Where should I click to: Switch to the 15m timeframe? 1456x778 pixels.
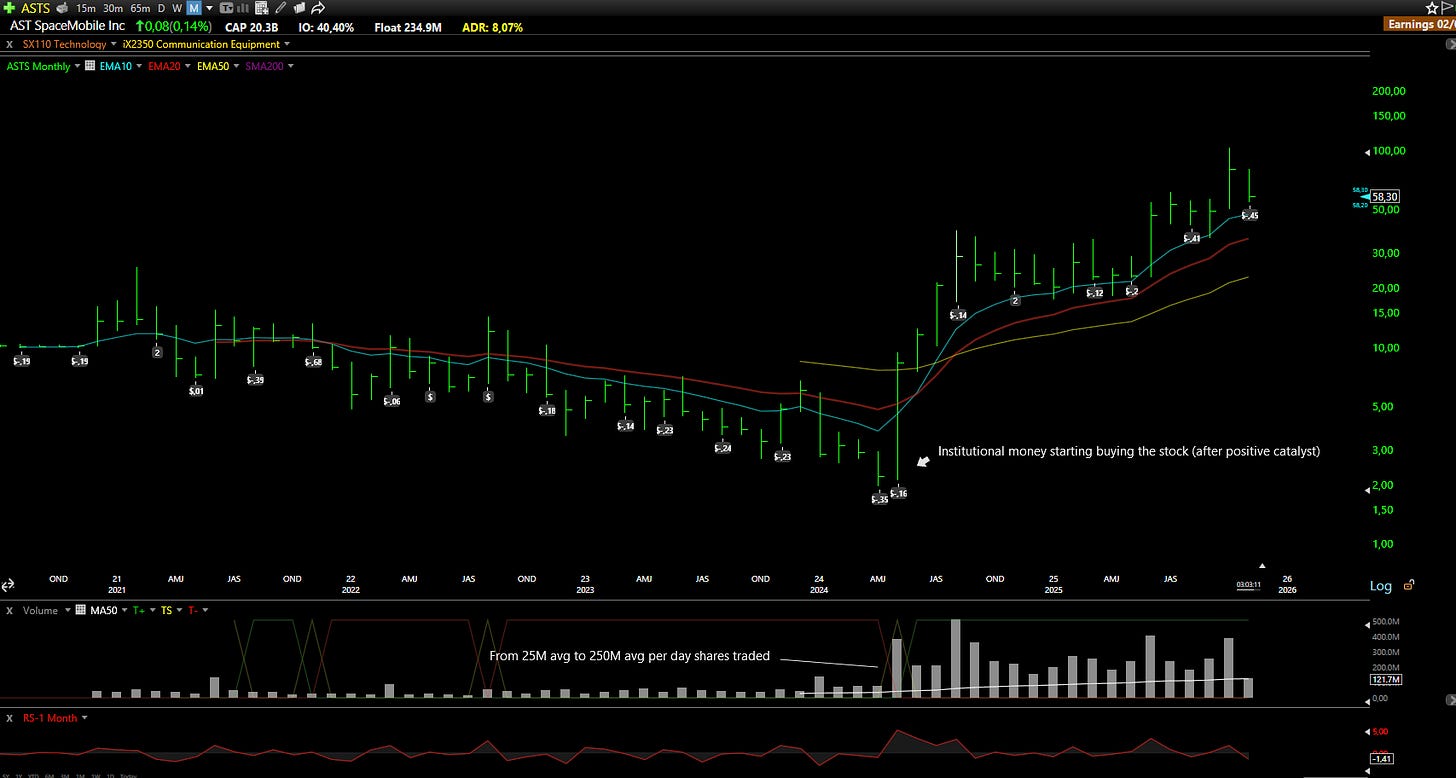click(86, 8)
